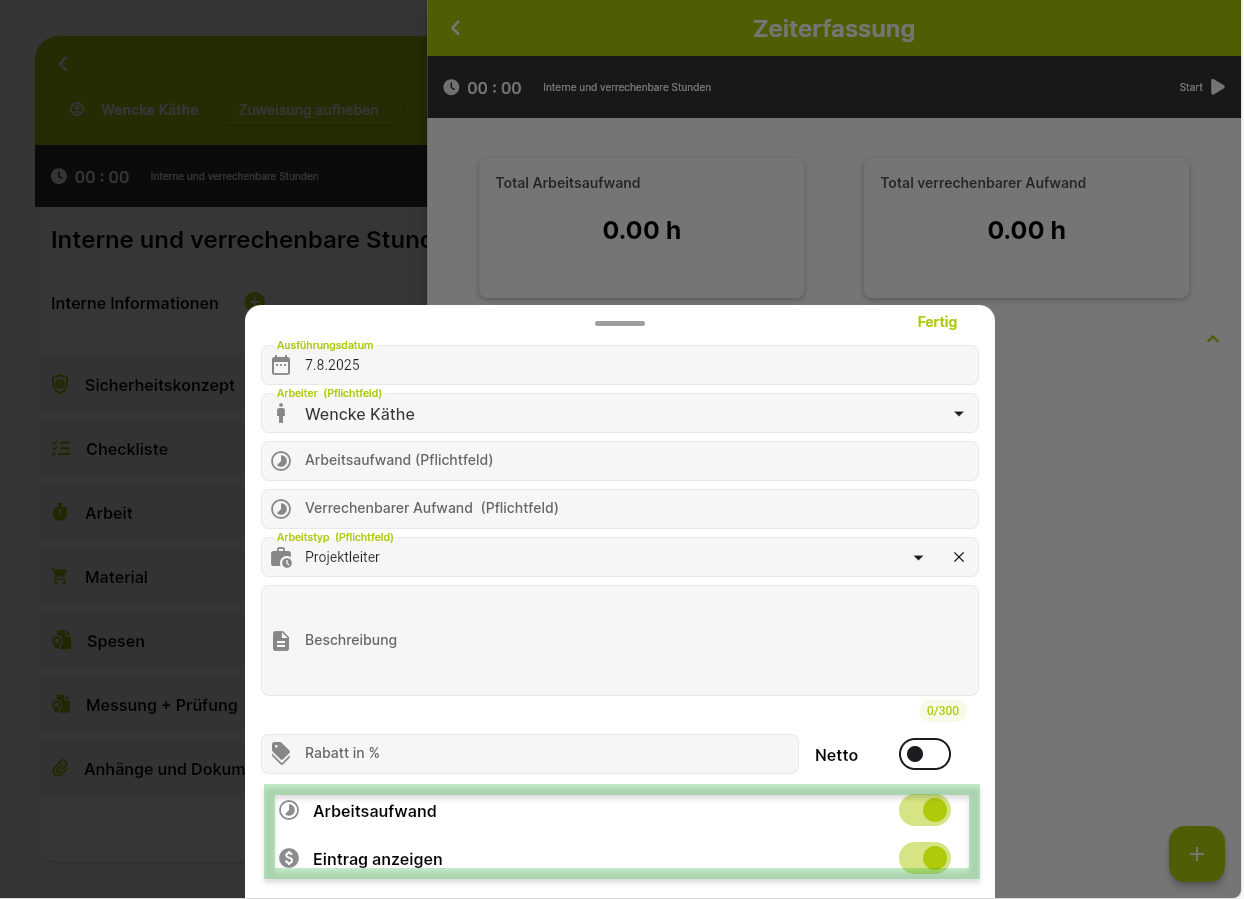Click the Verrechenbarer Aufwand input field

coord(620,509)
